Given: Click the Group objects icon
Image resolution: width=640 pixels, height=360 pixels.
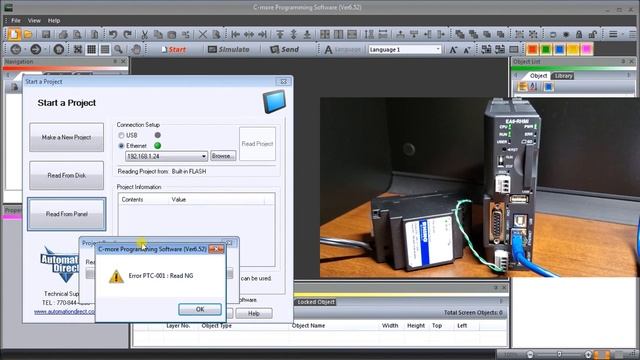Looking at the screenshot, I should click(x=519, y=35).
